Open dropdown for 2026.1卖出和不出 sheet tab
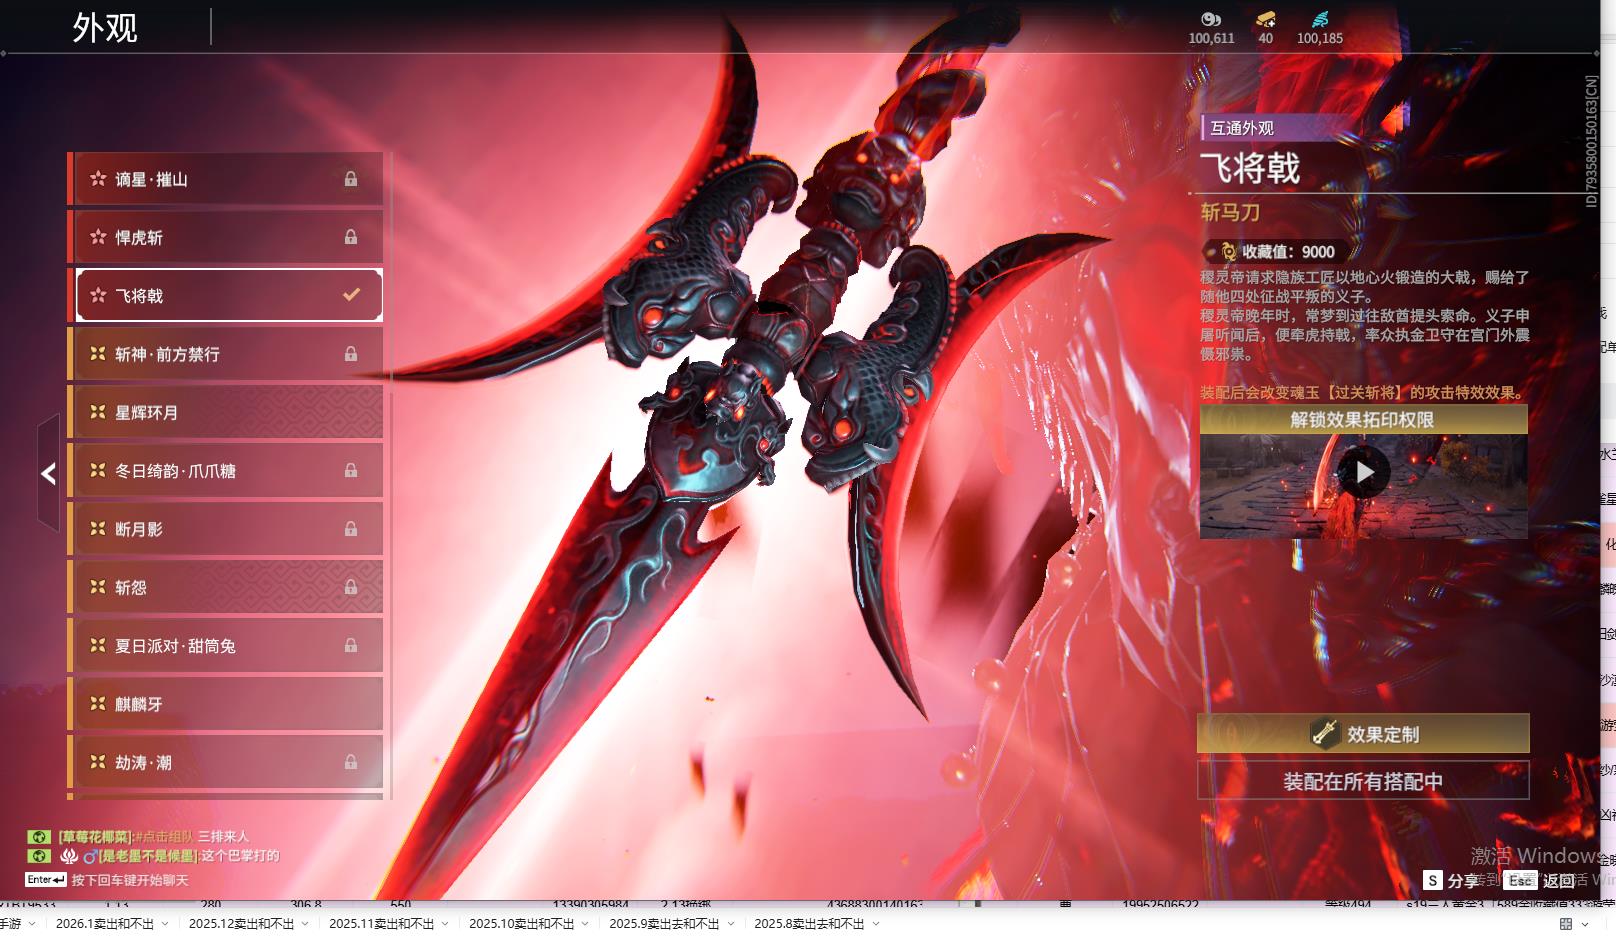Screen dimensions: 1616x939 click(x=165, y=924)
